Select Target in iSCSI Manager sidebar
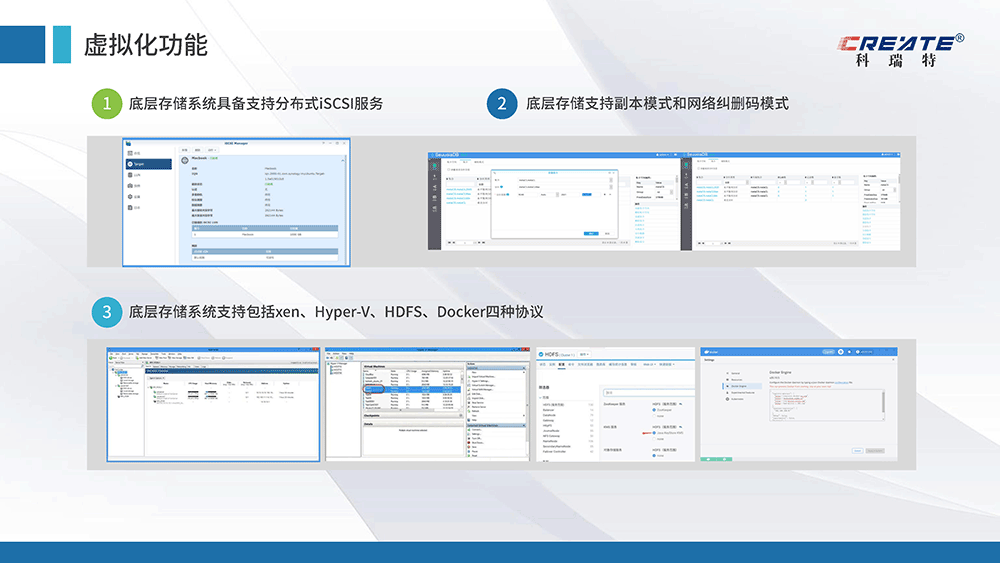The height and width of the screenshot is (563, 1000). click(x=149, y=164)
